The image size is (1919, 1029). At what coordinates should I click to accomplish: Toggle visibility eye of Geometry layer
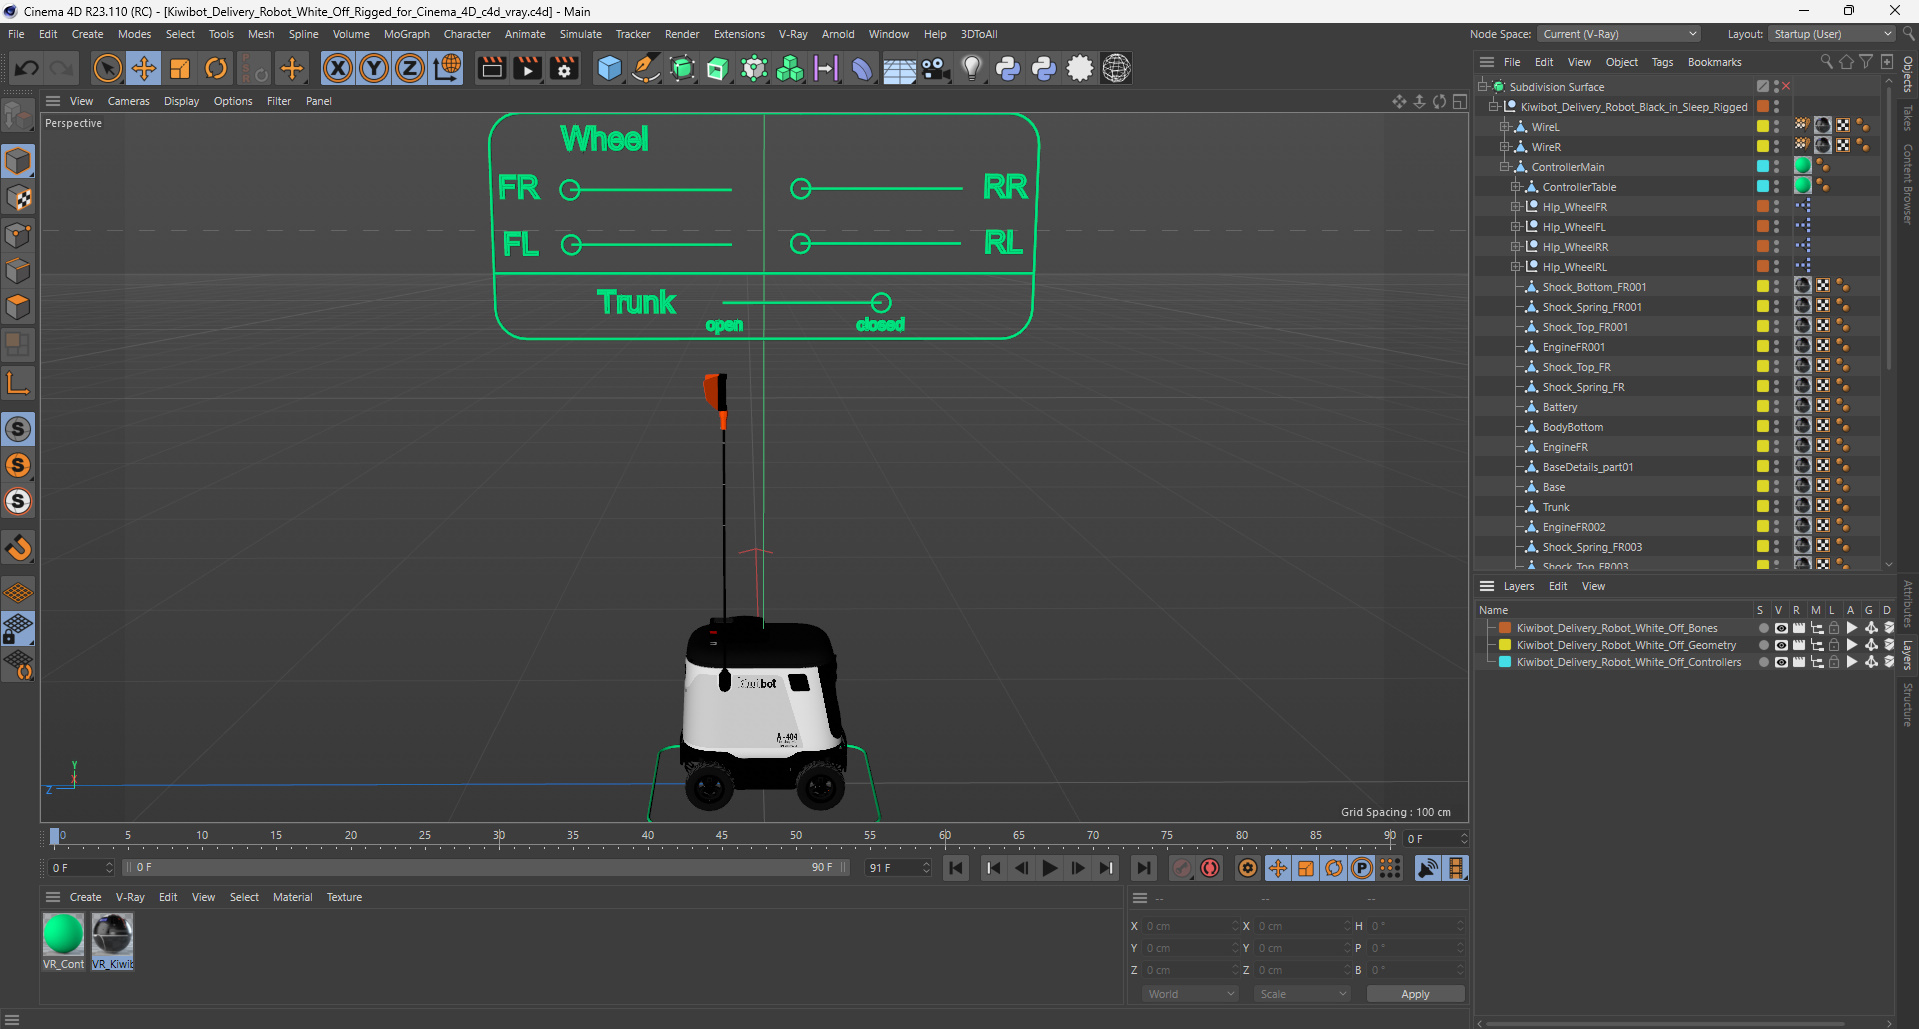point(1781,645)
